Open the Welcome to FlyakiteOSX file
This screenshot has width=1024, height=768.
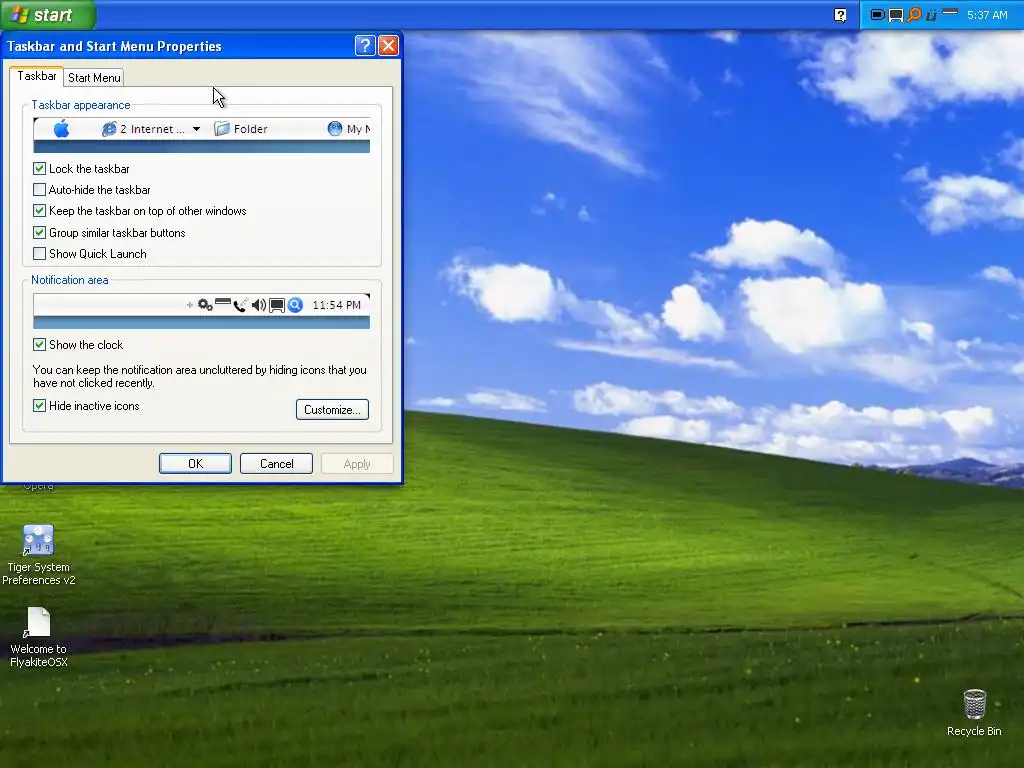[x=39, y=637]
